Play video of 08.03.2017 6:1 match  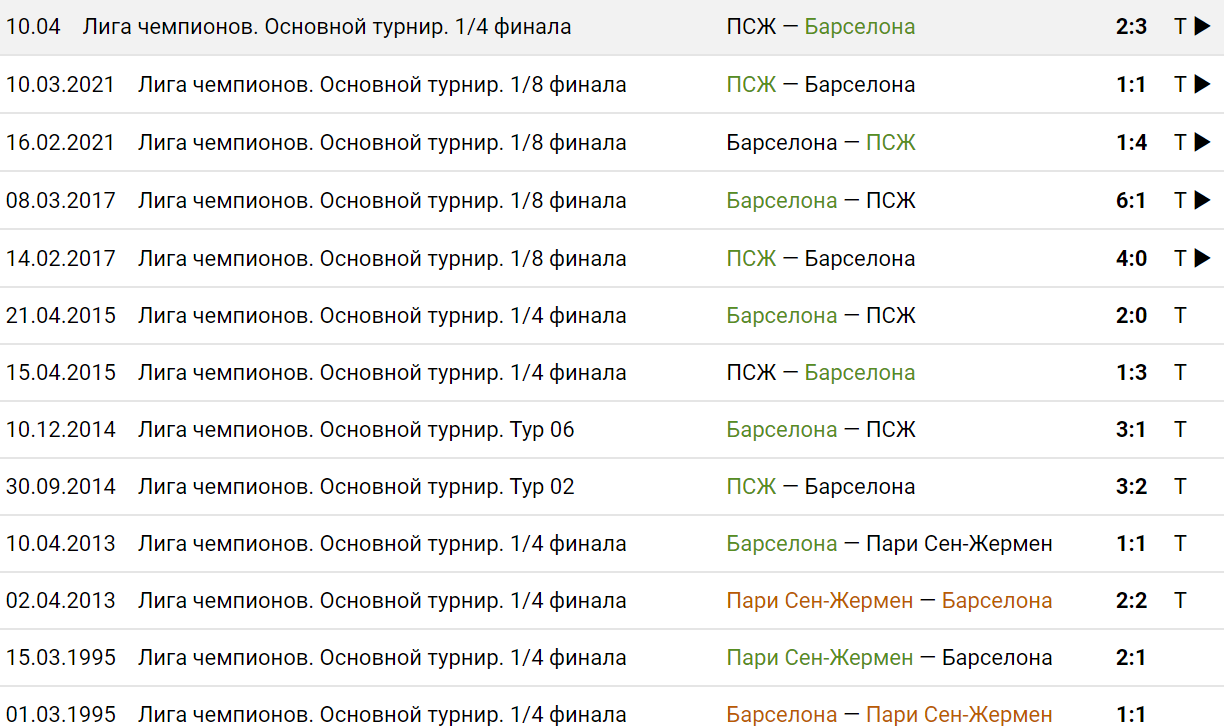1202,201
